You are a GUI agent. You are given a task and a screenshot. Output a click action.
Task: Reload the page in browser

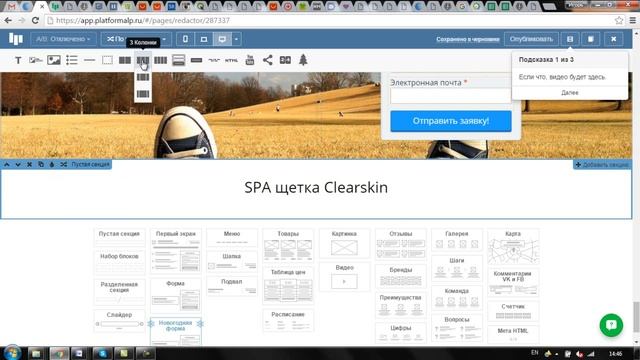tap(35, 20)
